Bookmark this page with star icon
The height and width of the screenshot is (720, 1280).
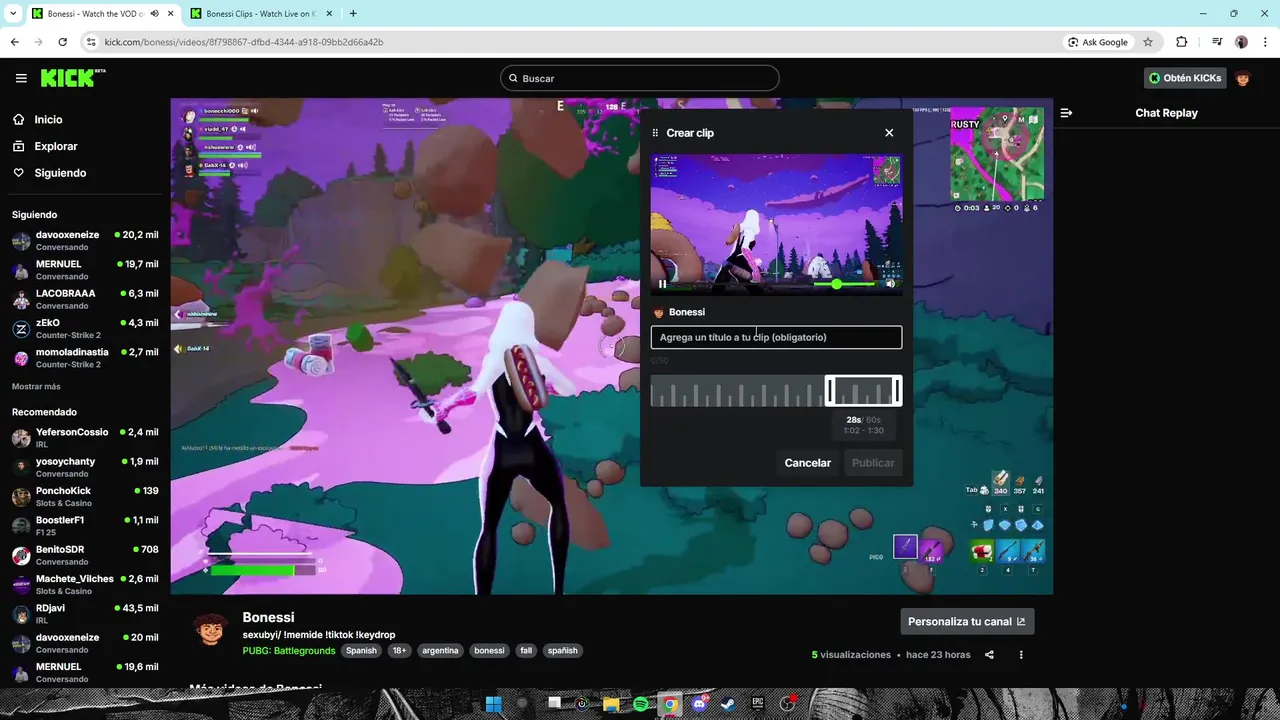pyautogui.click(x=1148, y=42)
